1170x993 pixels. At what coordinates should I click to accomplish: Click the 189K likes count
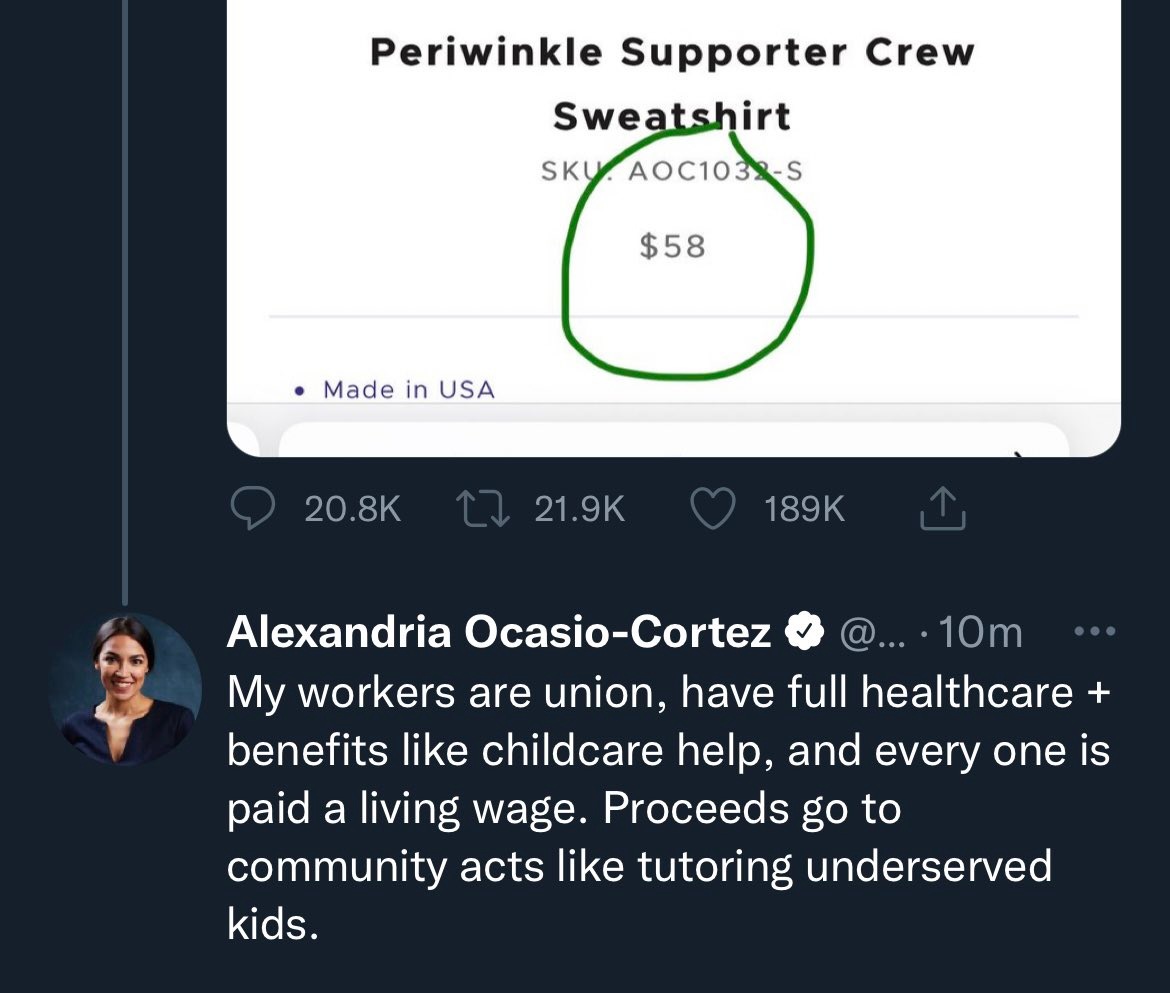point(804,510)
